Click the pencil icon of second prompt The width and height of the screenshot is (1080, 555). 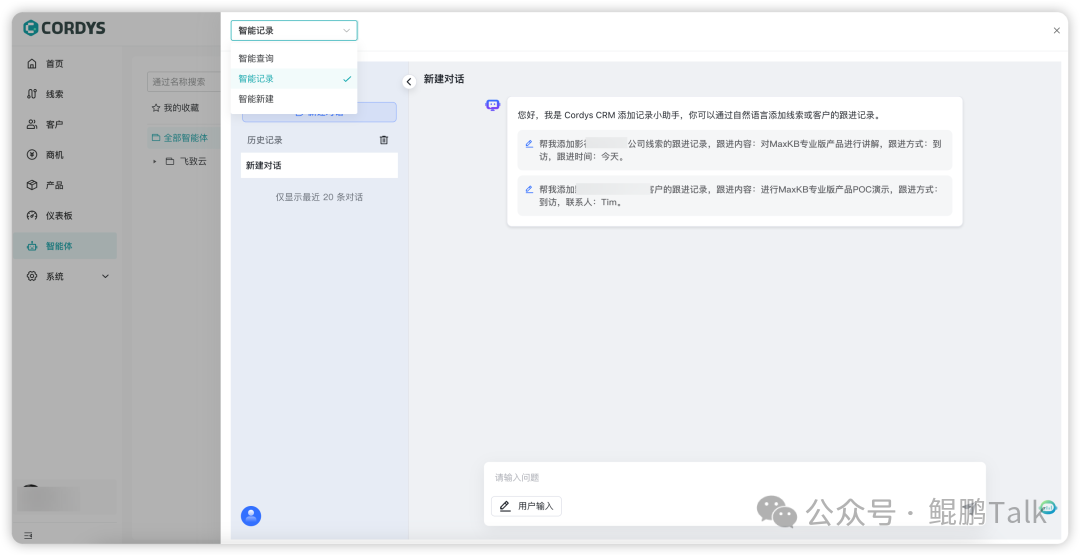click(529, 189)
